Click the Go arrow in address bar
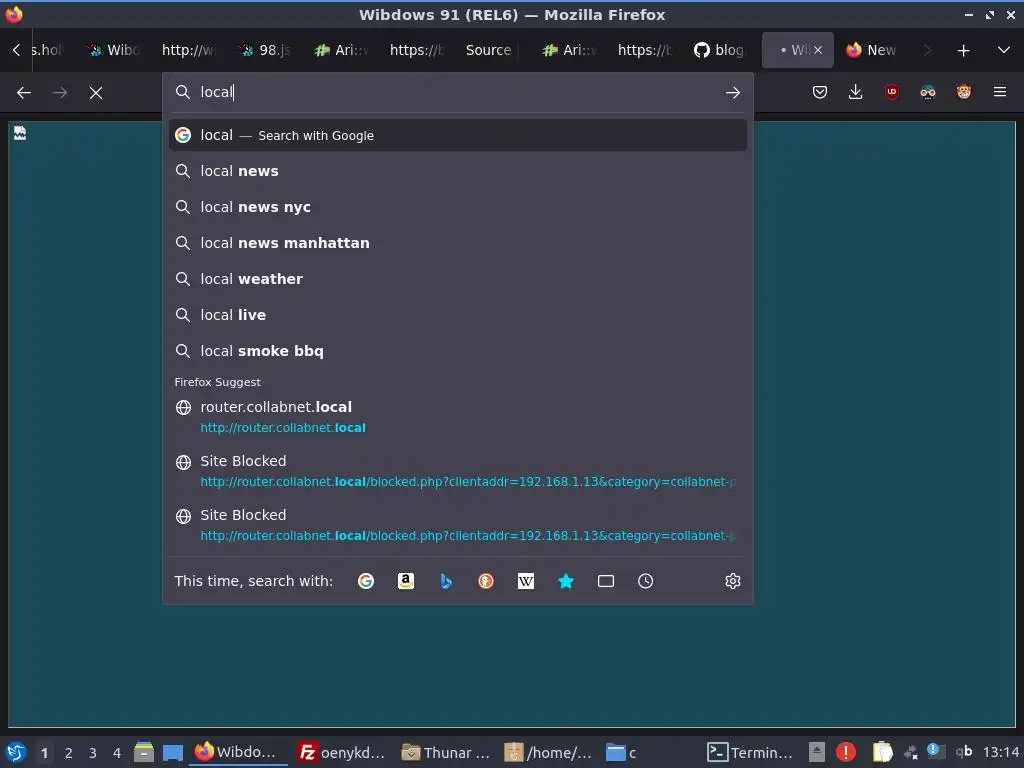Screen dimensions: 1024x768 [733, 93]
